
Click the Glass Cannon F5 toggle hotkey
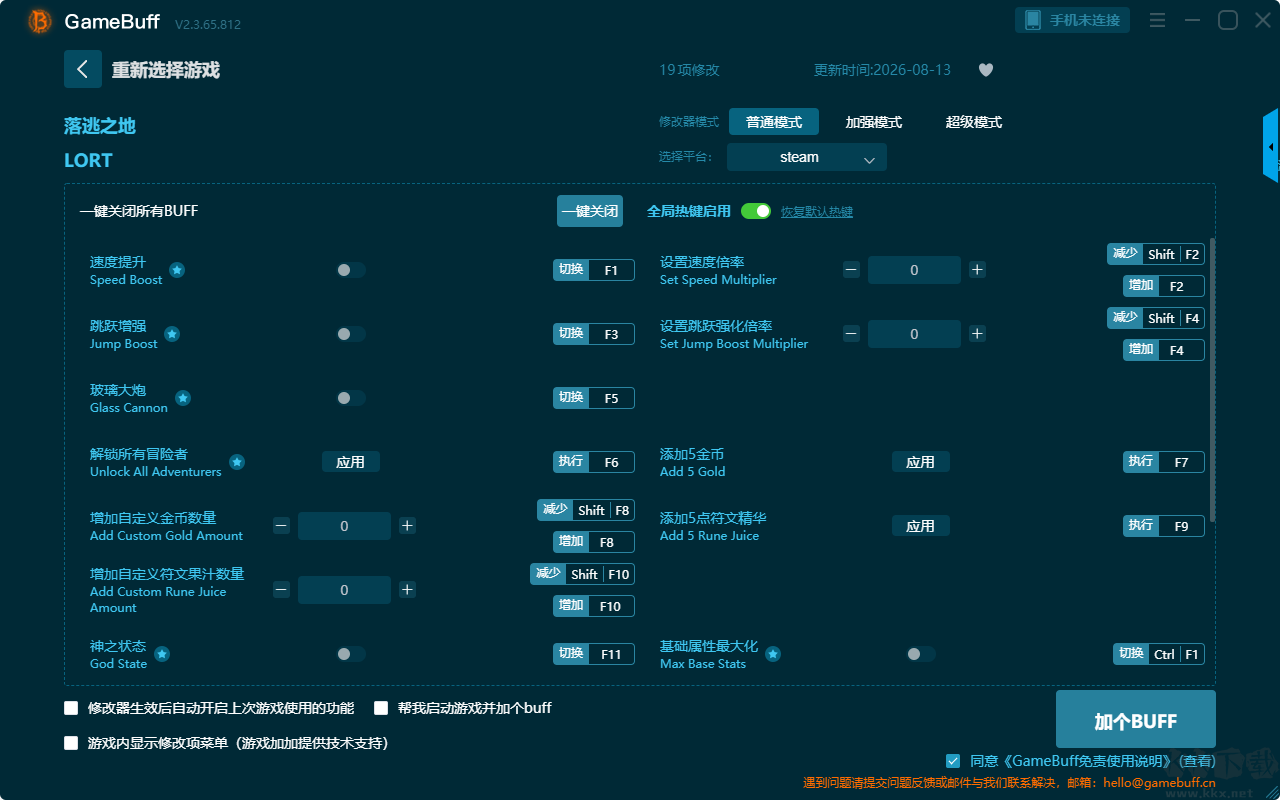click(x=594, y=398)
